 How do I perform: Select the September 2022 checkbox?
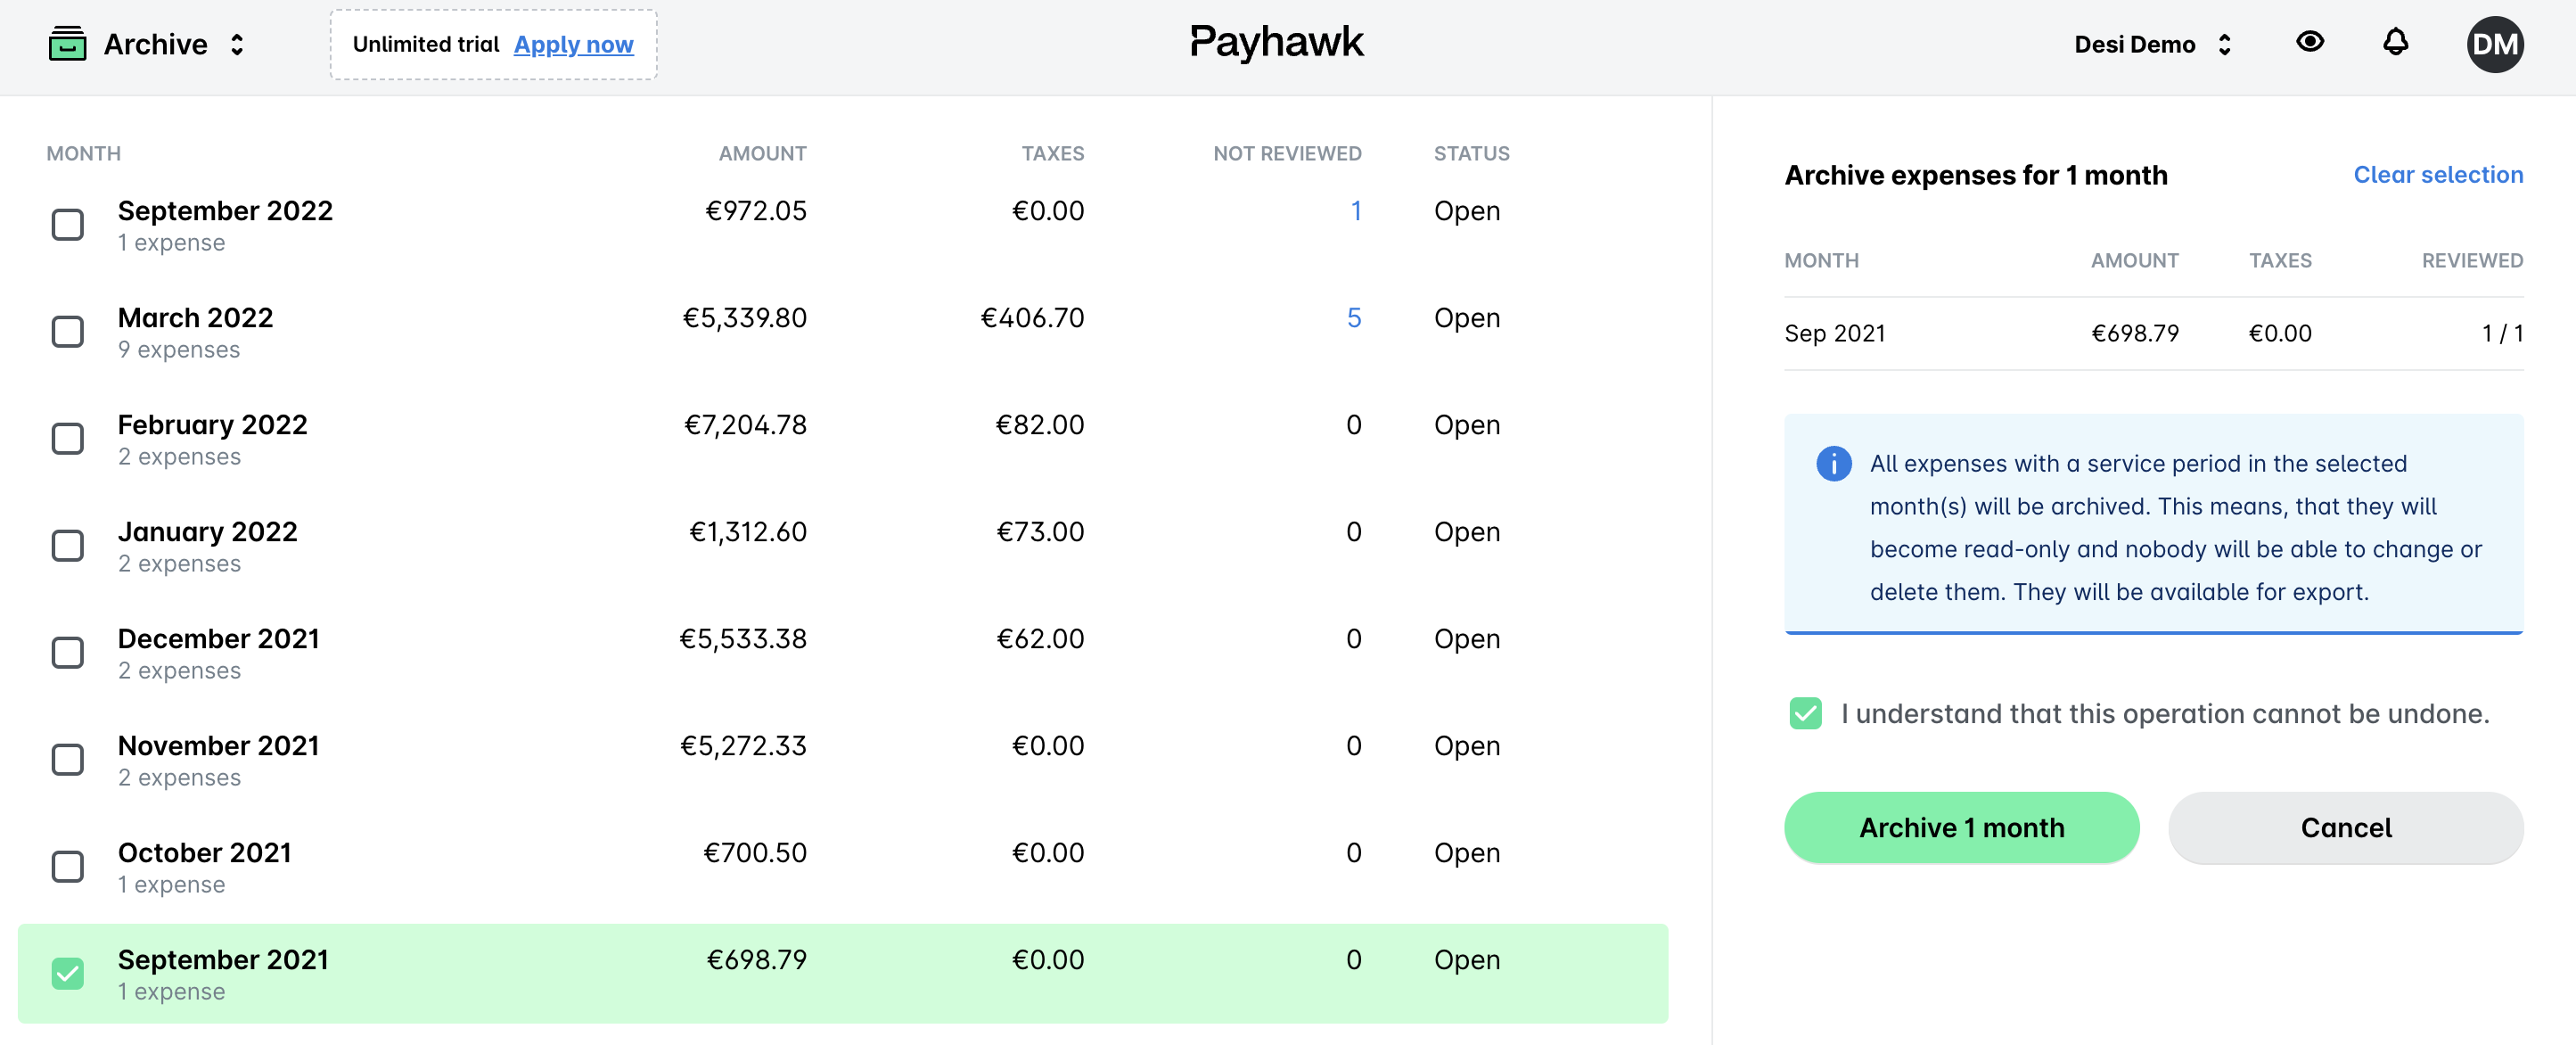point(68,225)
